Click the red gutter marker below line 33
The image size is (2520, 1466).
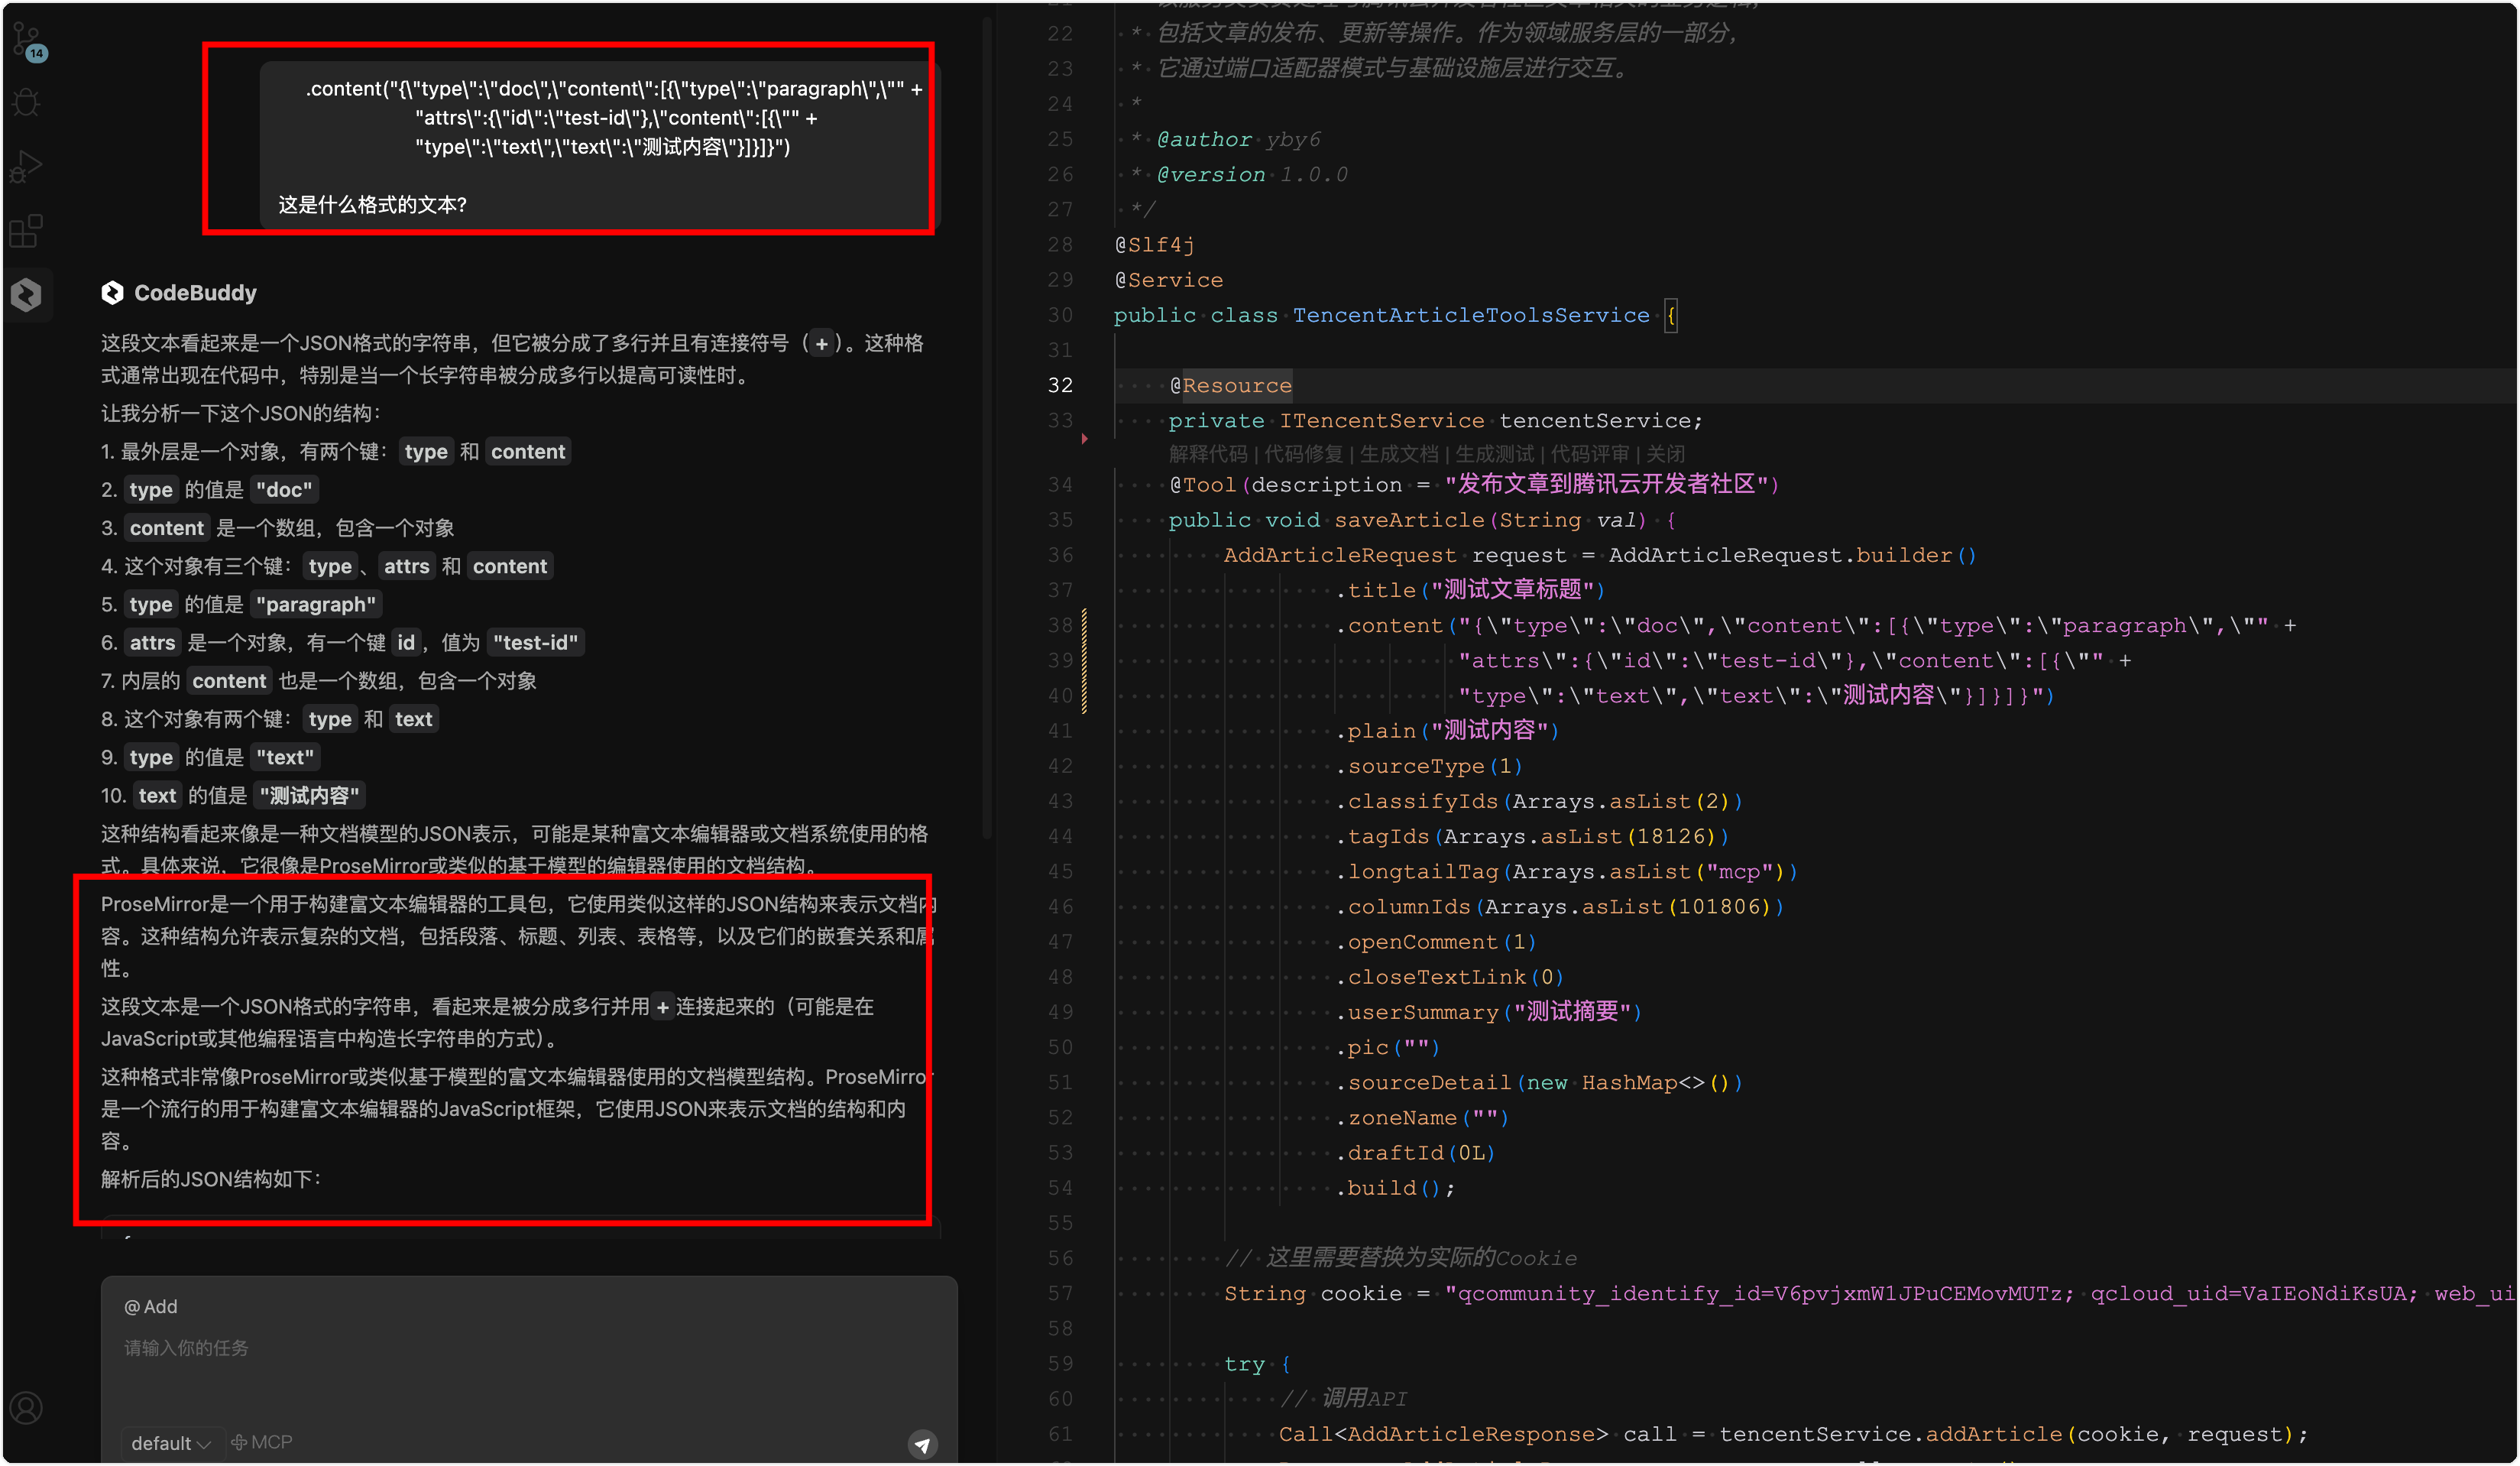click(1084, 438)
